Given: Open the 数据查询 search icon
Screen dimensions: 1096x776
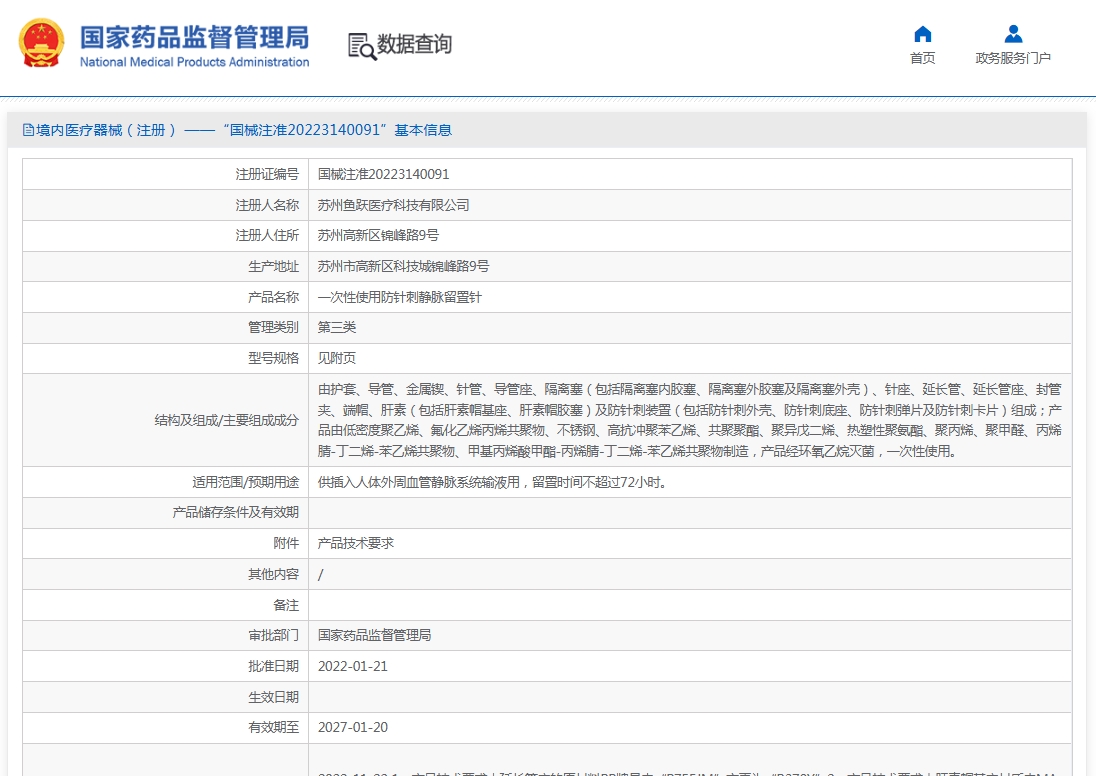Looking at the screenshot, I should click(362, 46).
